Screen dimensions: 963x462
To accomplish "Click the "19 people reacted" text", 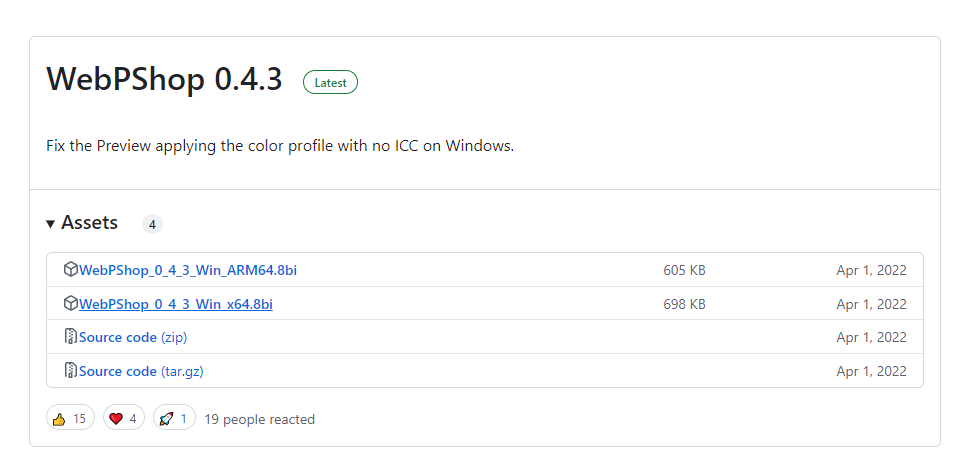I will pyautogui.click(x=259, y=420).
